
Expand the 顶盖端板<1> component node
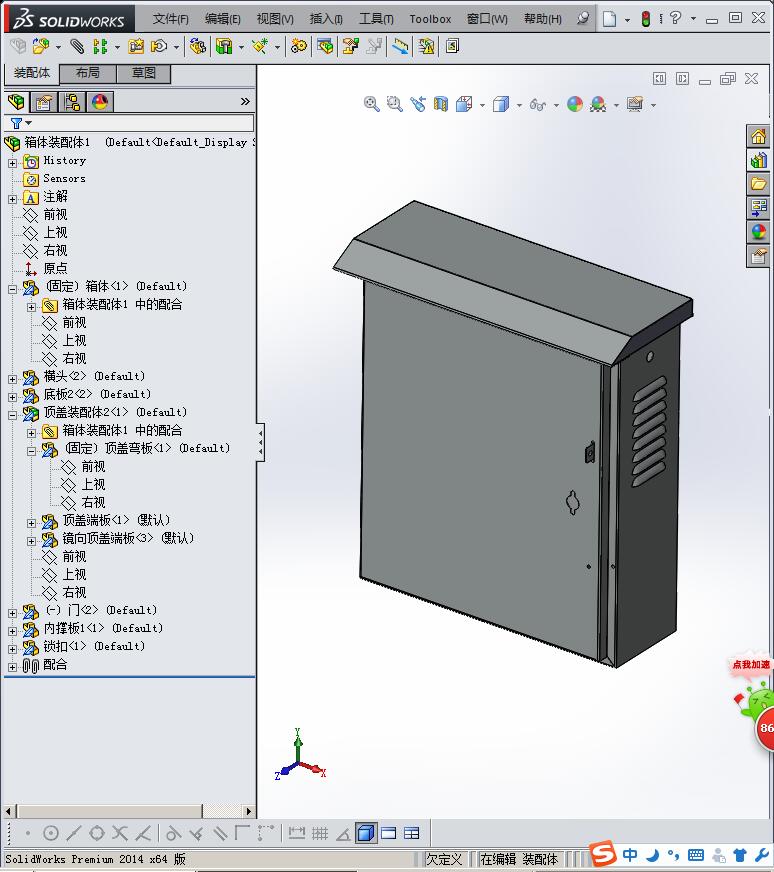pos(31,523)
